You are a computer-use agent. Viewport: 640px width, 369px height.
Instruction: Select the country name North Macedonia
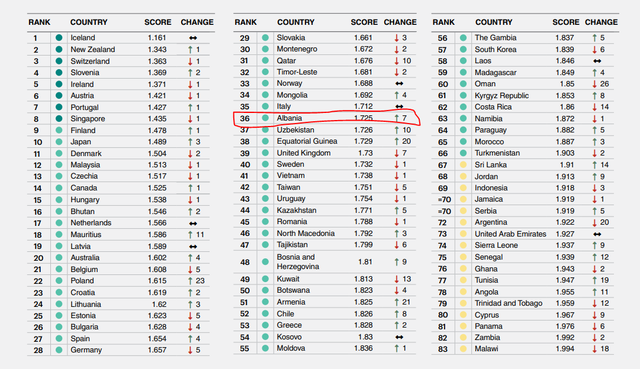(306, 233)
